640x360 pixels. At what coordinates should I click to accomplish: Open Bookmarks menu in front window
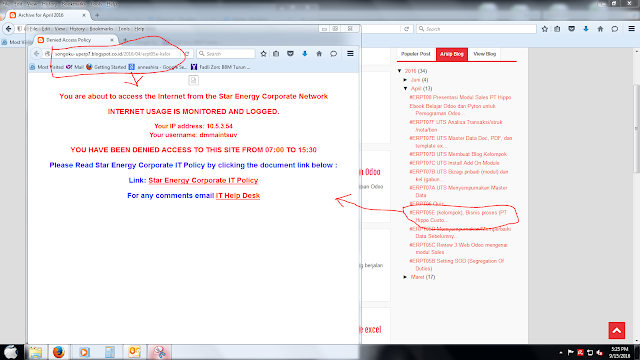coord(101,29)
